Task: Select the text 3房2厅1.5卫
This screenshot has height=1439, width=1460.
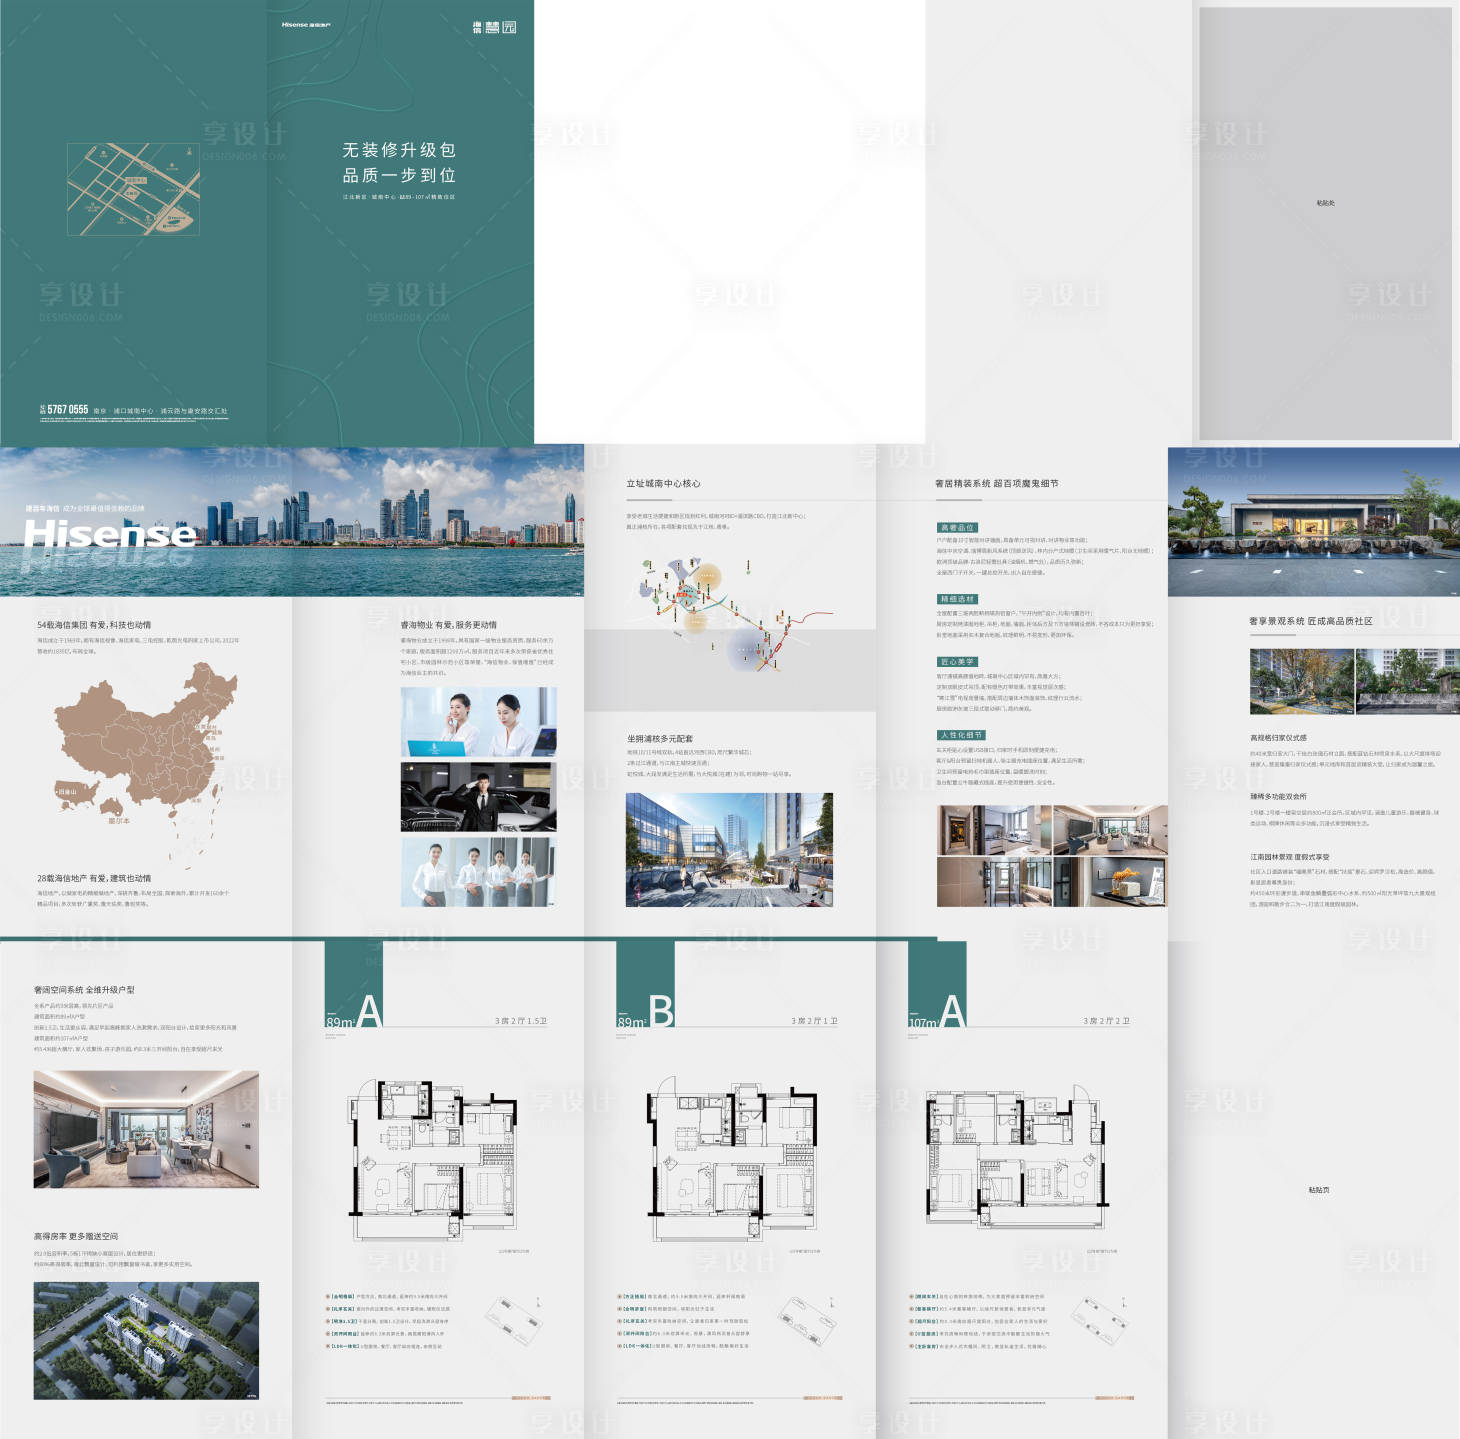Action: (x=521, y=1021)
